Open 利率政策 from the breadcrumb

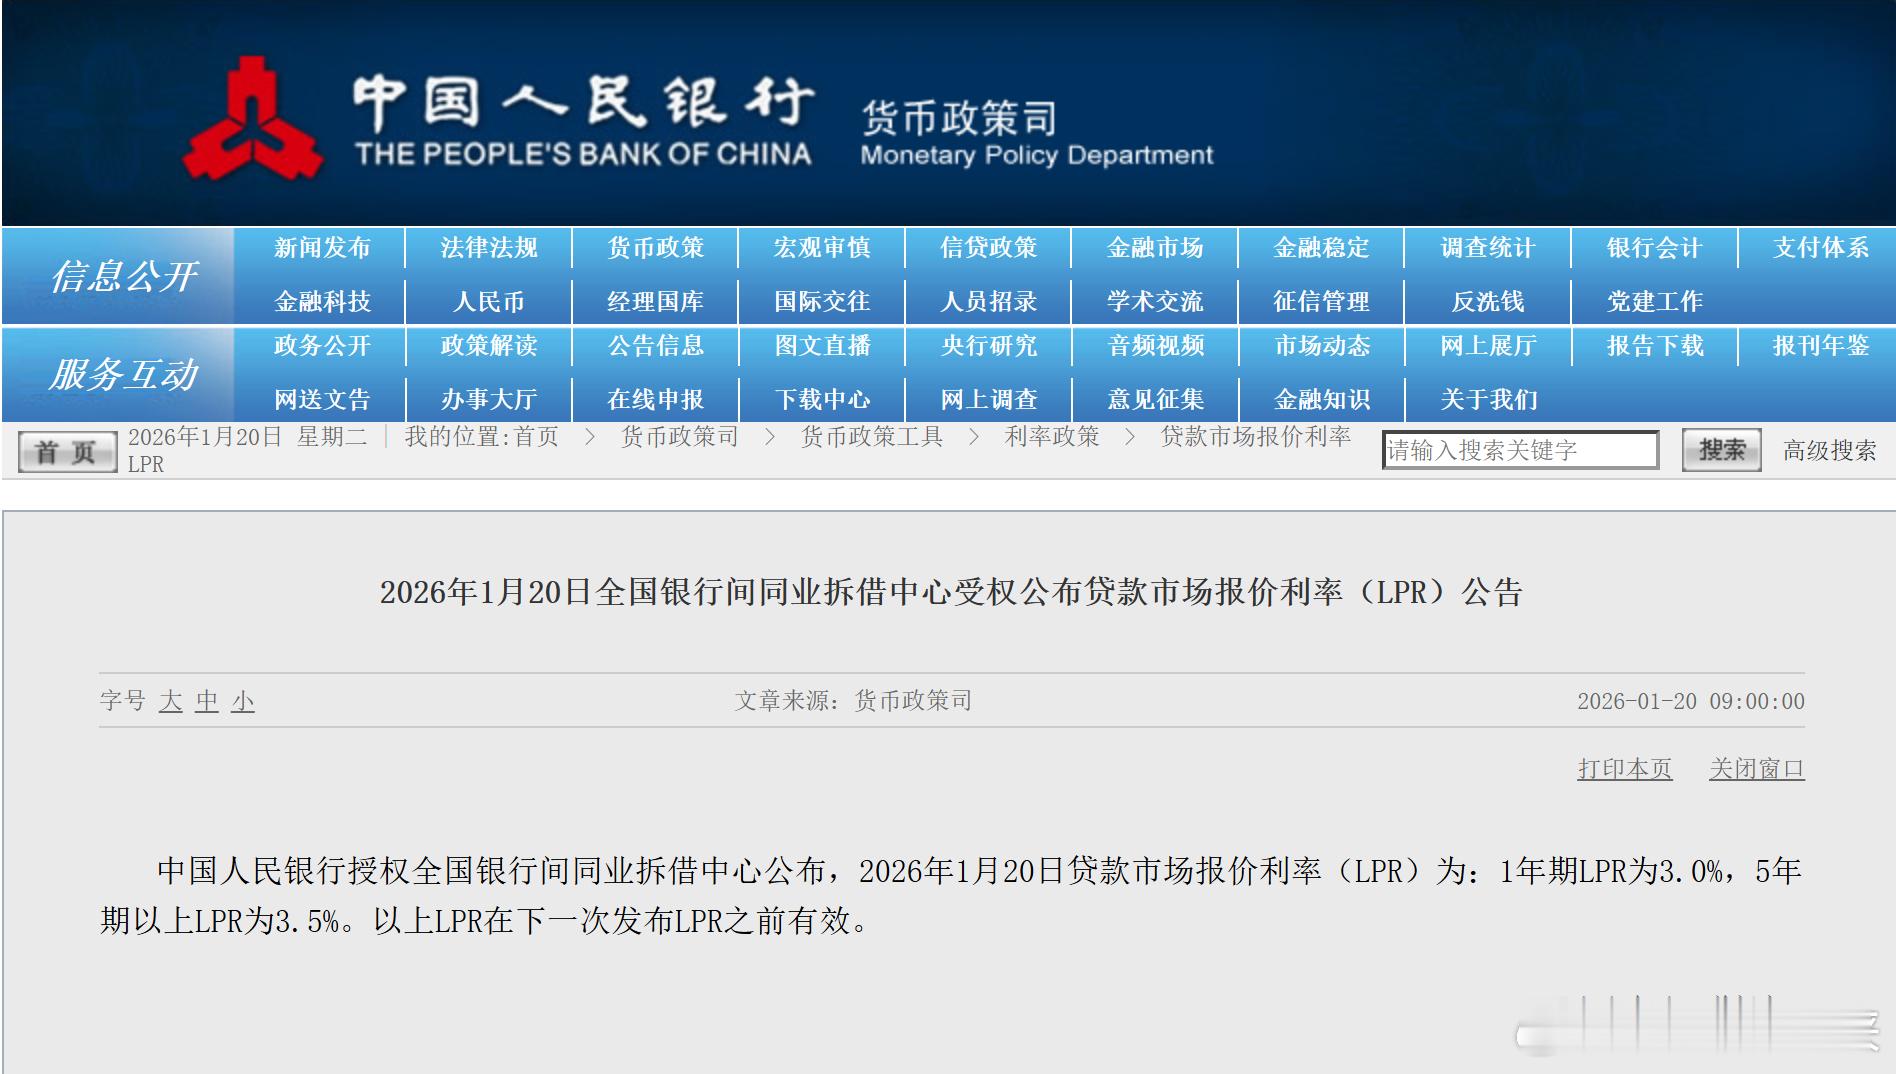(x=1050, y=436)
